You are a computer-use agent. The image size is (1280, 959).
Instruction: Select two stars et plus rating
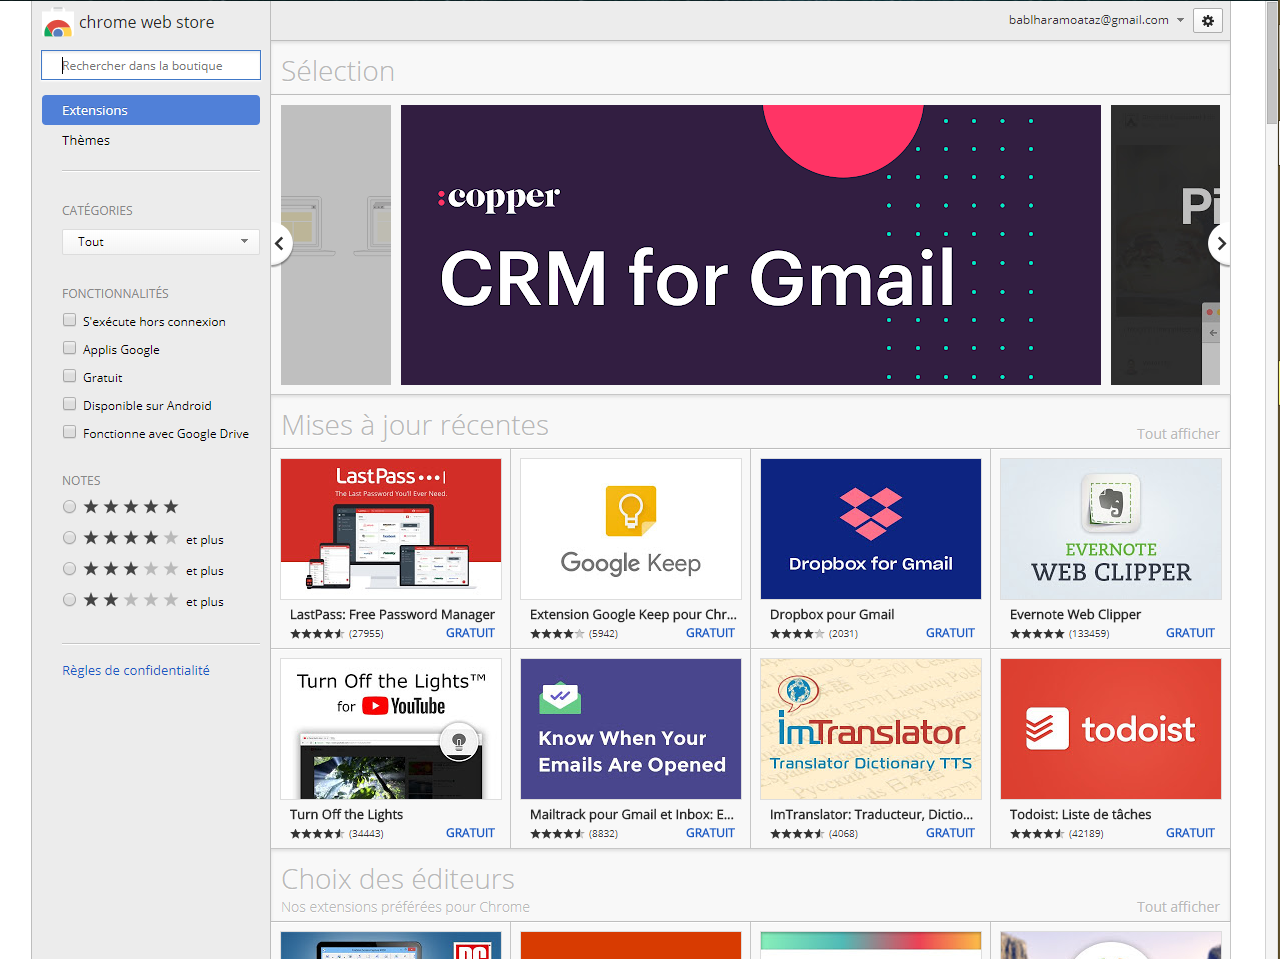69,600
